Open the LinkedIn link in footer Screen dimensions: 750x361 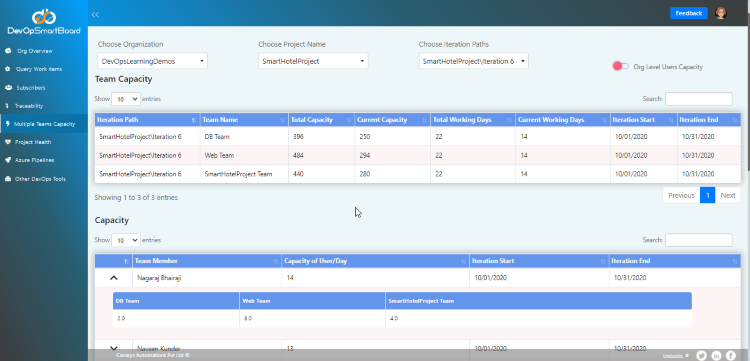(x=716, y=355)
